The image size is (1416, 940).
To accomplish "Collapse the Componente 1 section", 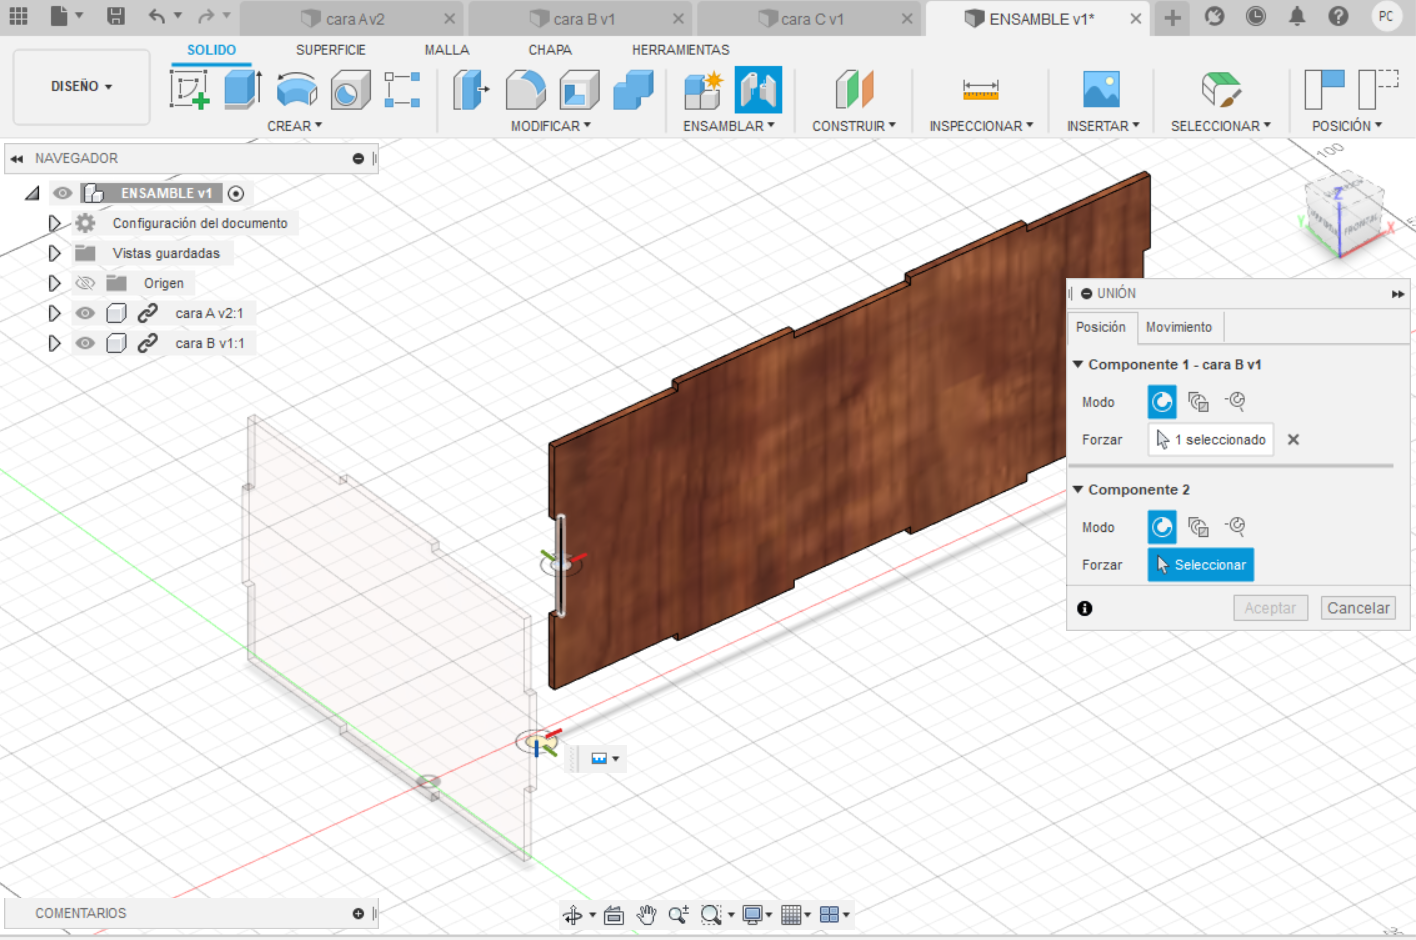I will pyautogui.click(x=1078, y=364).
